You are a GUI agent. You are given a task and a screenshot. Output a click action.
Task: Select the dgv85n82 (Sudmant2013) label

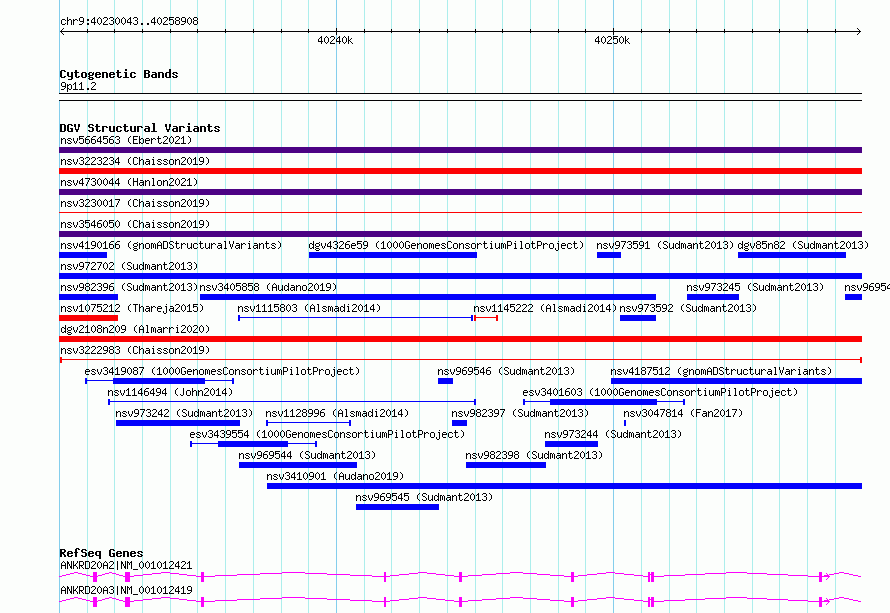point(803,245)
